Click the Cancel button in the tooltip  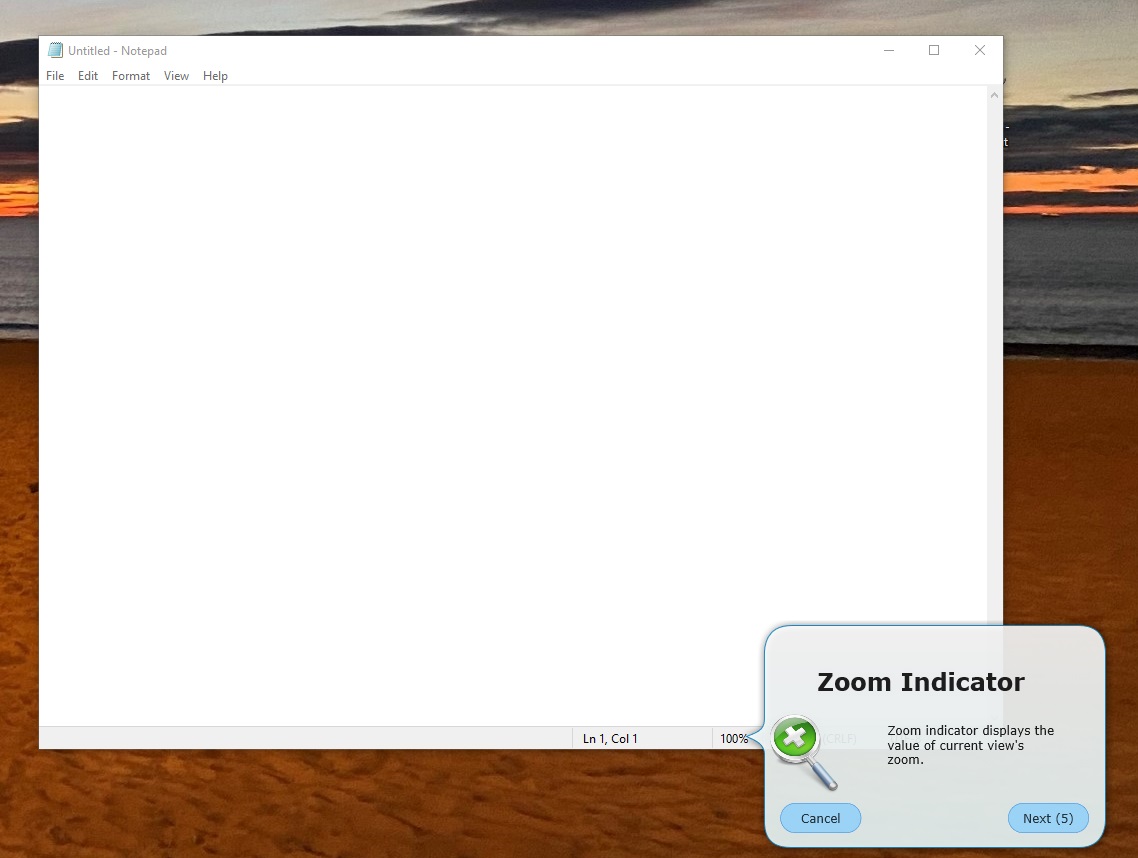(x=820, y=818)
